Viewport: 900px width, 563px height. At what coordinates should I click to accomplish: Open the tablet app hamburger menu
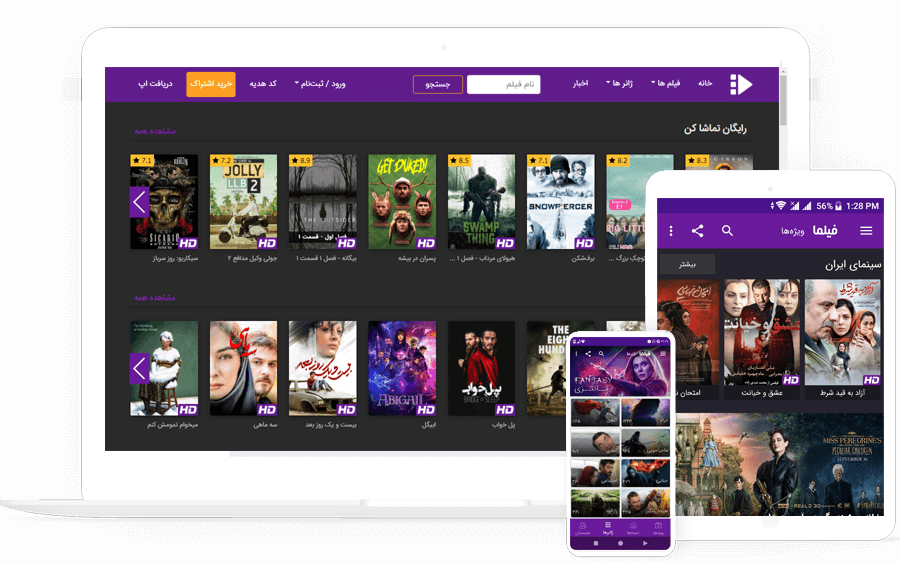(x=866, y=231)
